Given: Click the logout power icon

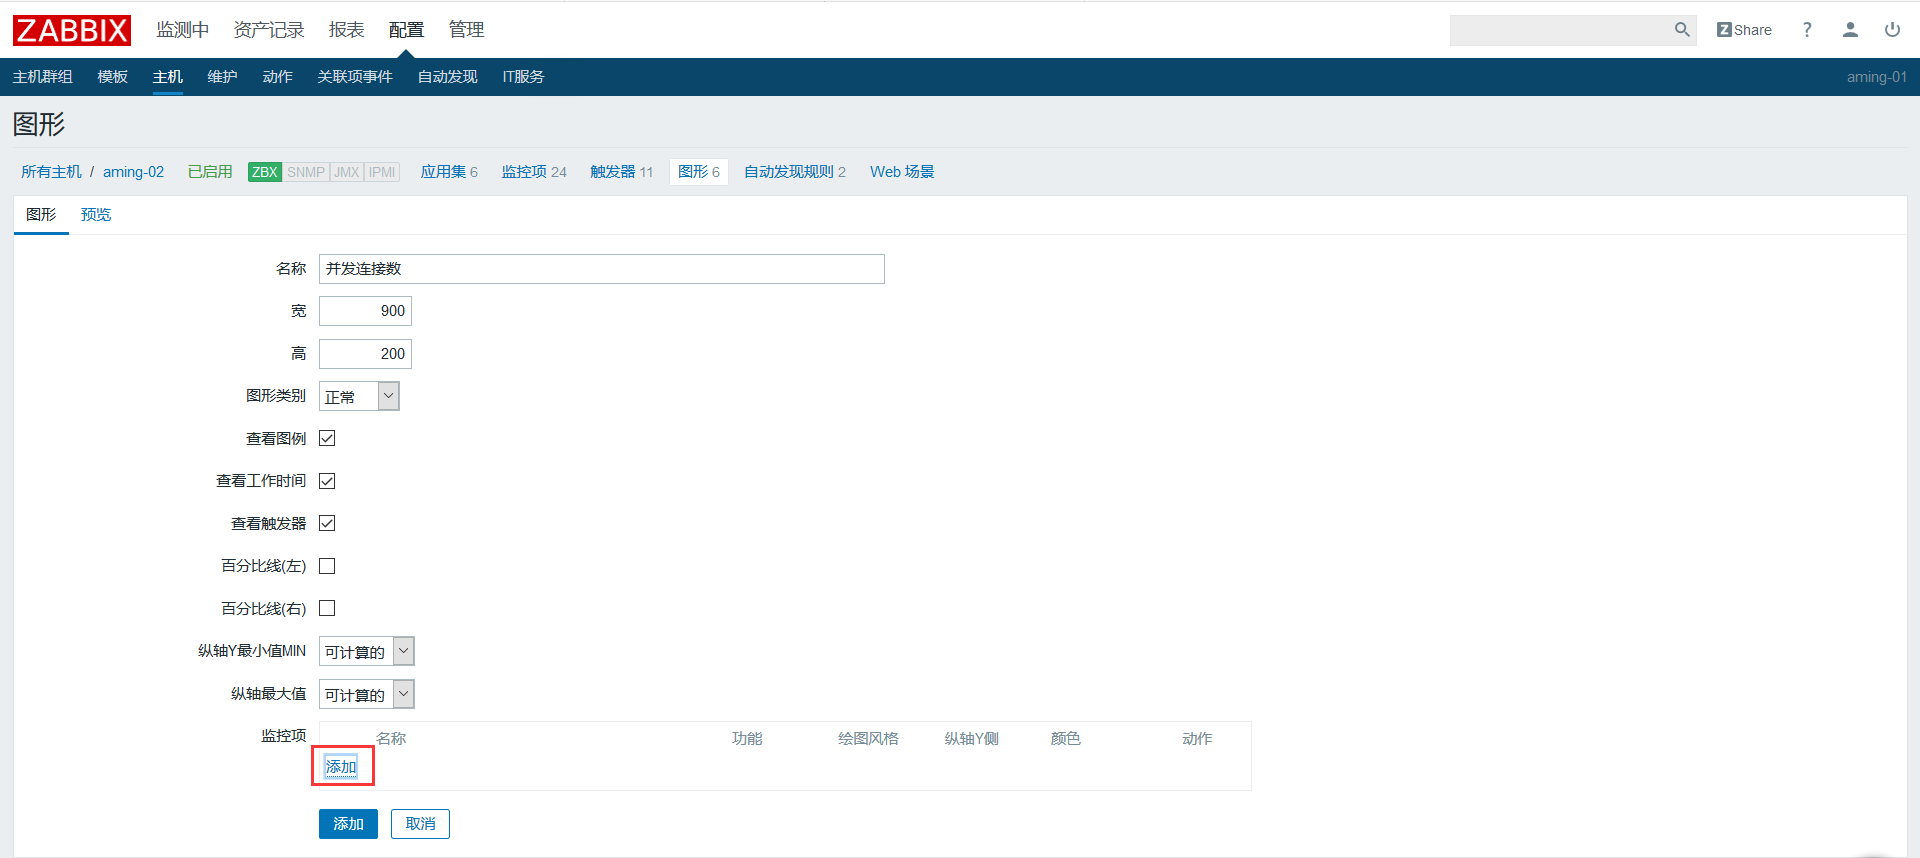Looking at the screenshot, I should tap(1892, 30).
